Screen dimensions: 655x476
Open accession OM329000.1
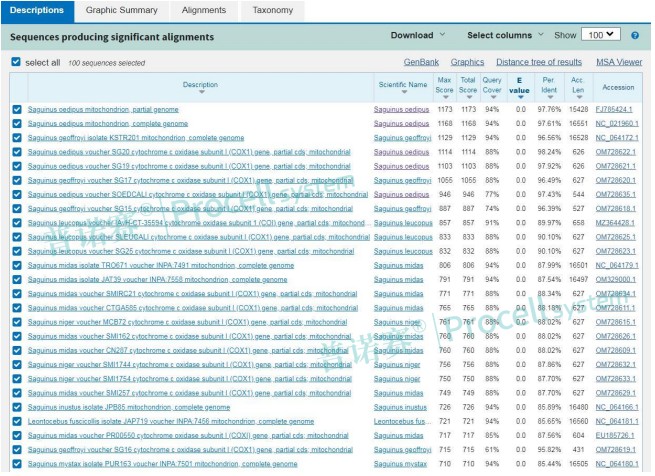[615, 280]
